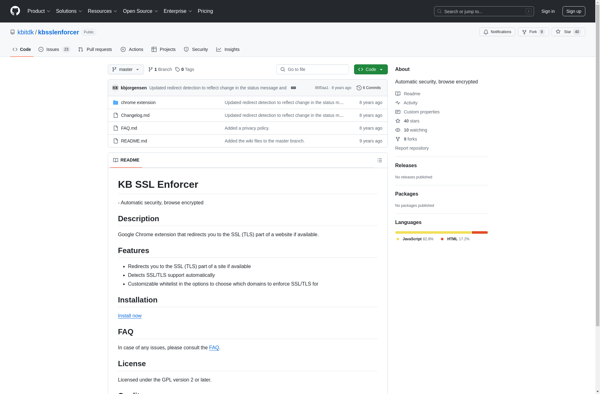Click the chrome extension folder icon
600x394 pixels.
[116, 103]
